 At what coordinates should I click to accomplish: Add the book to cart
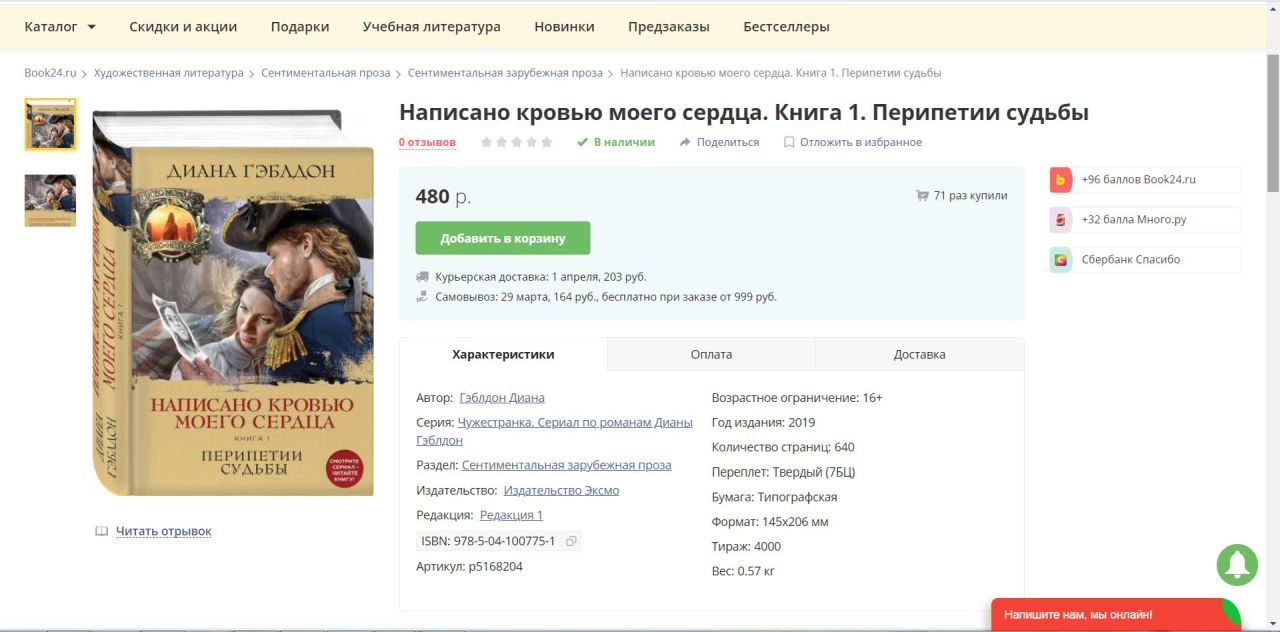[x=503, y=238]
